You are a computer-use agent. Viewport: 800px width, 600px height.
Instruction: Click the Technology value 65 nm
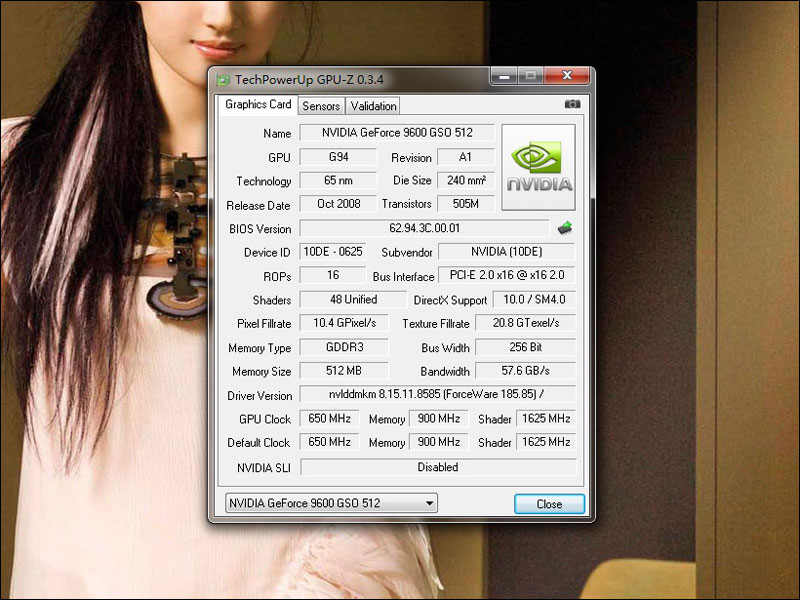pyautogui.click(x=338, y=181)
